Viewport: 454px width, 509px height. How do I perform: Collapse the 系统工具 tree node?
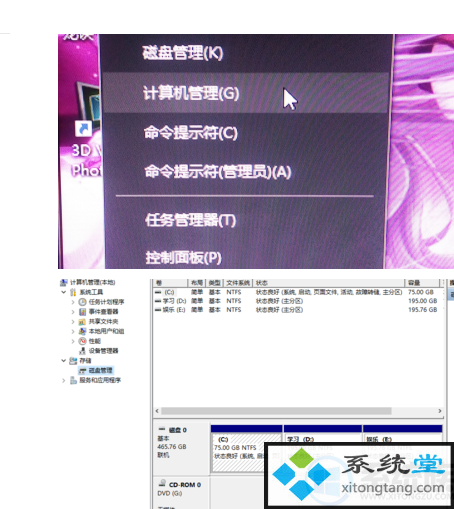click(64, 292)
